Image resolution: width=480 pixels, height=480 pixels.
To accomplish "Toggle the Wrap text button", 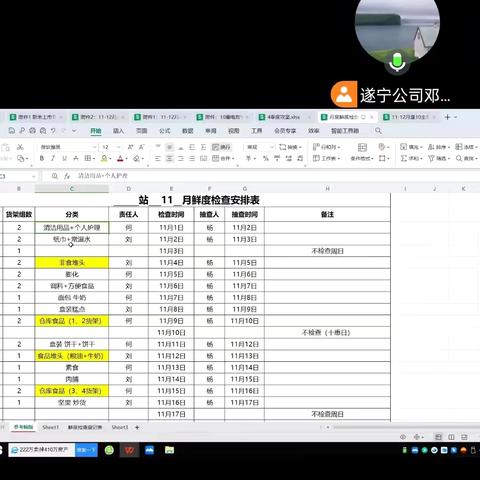I will 222,147.
